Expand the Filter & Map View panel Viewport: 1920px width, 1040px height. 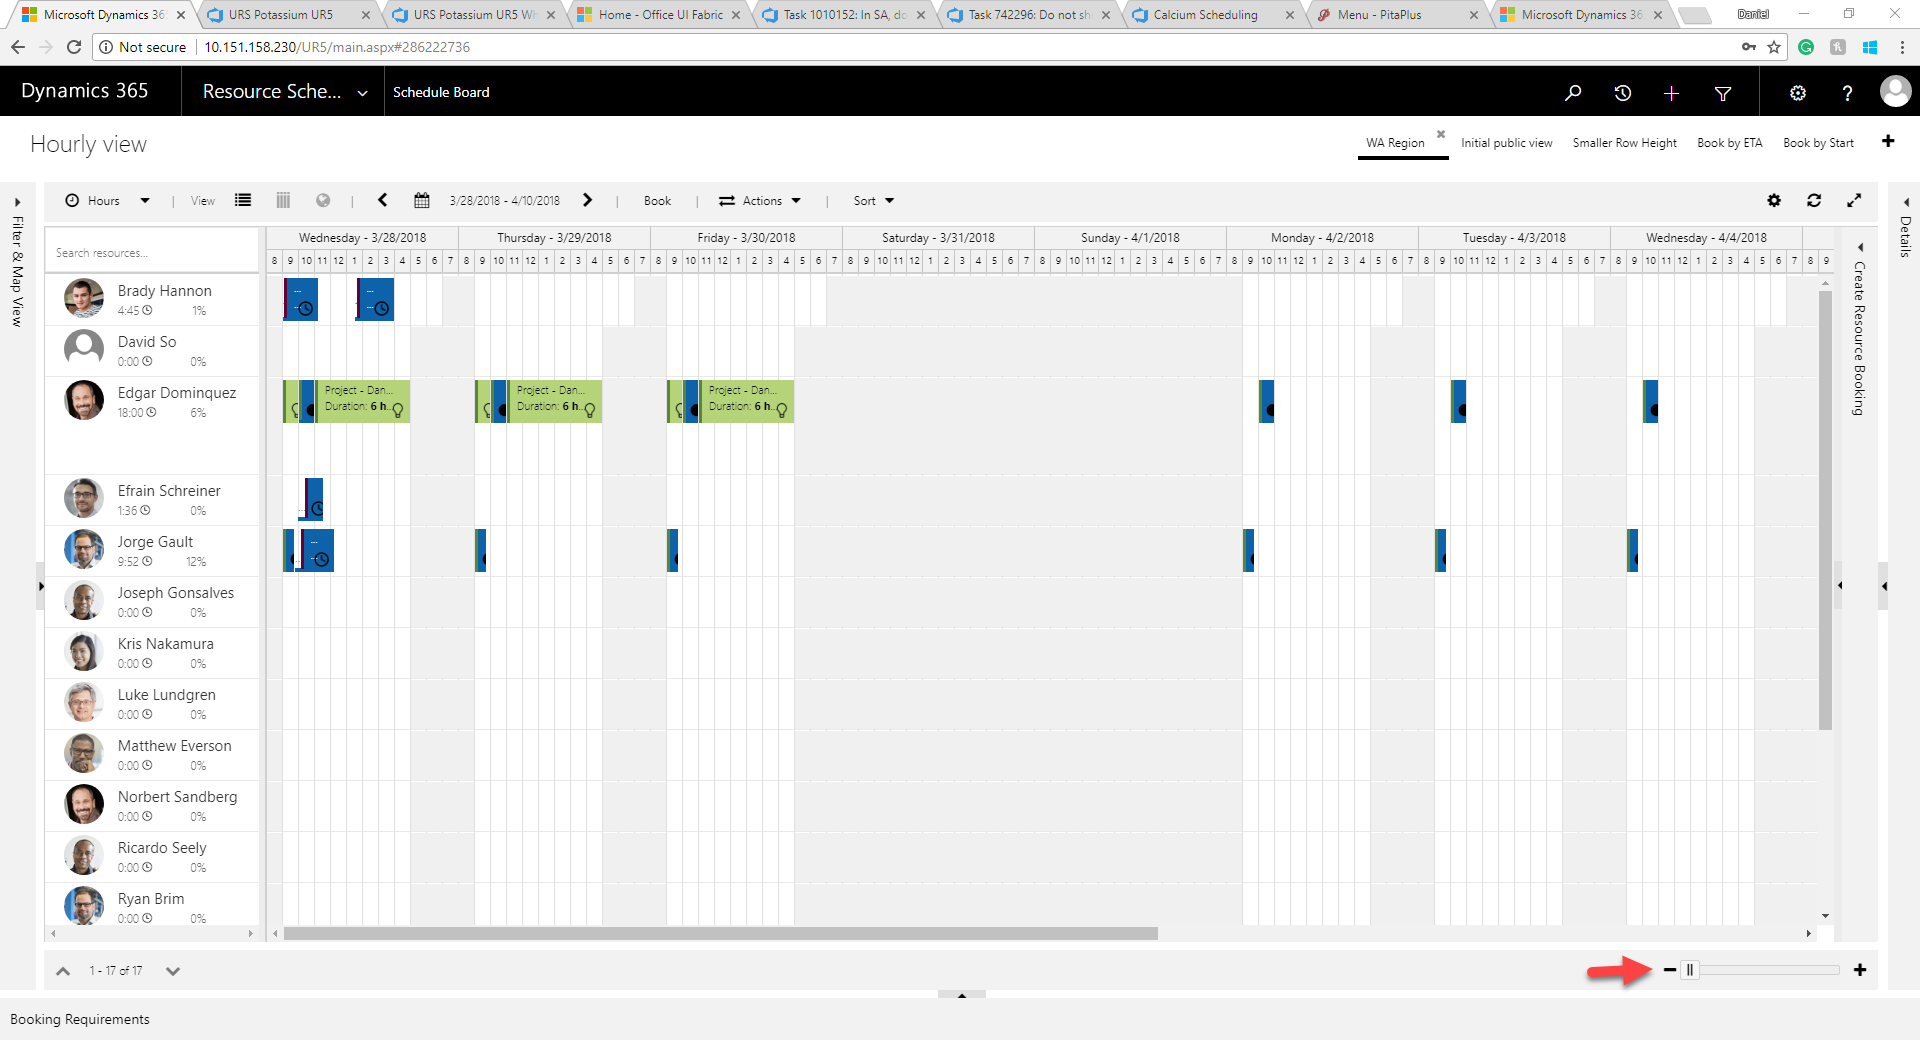[x=17, y=203]
